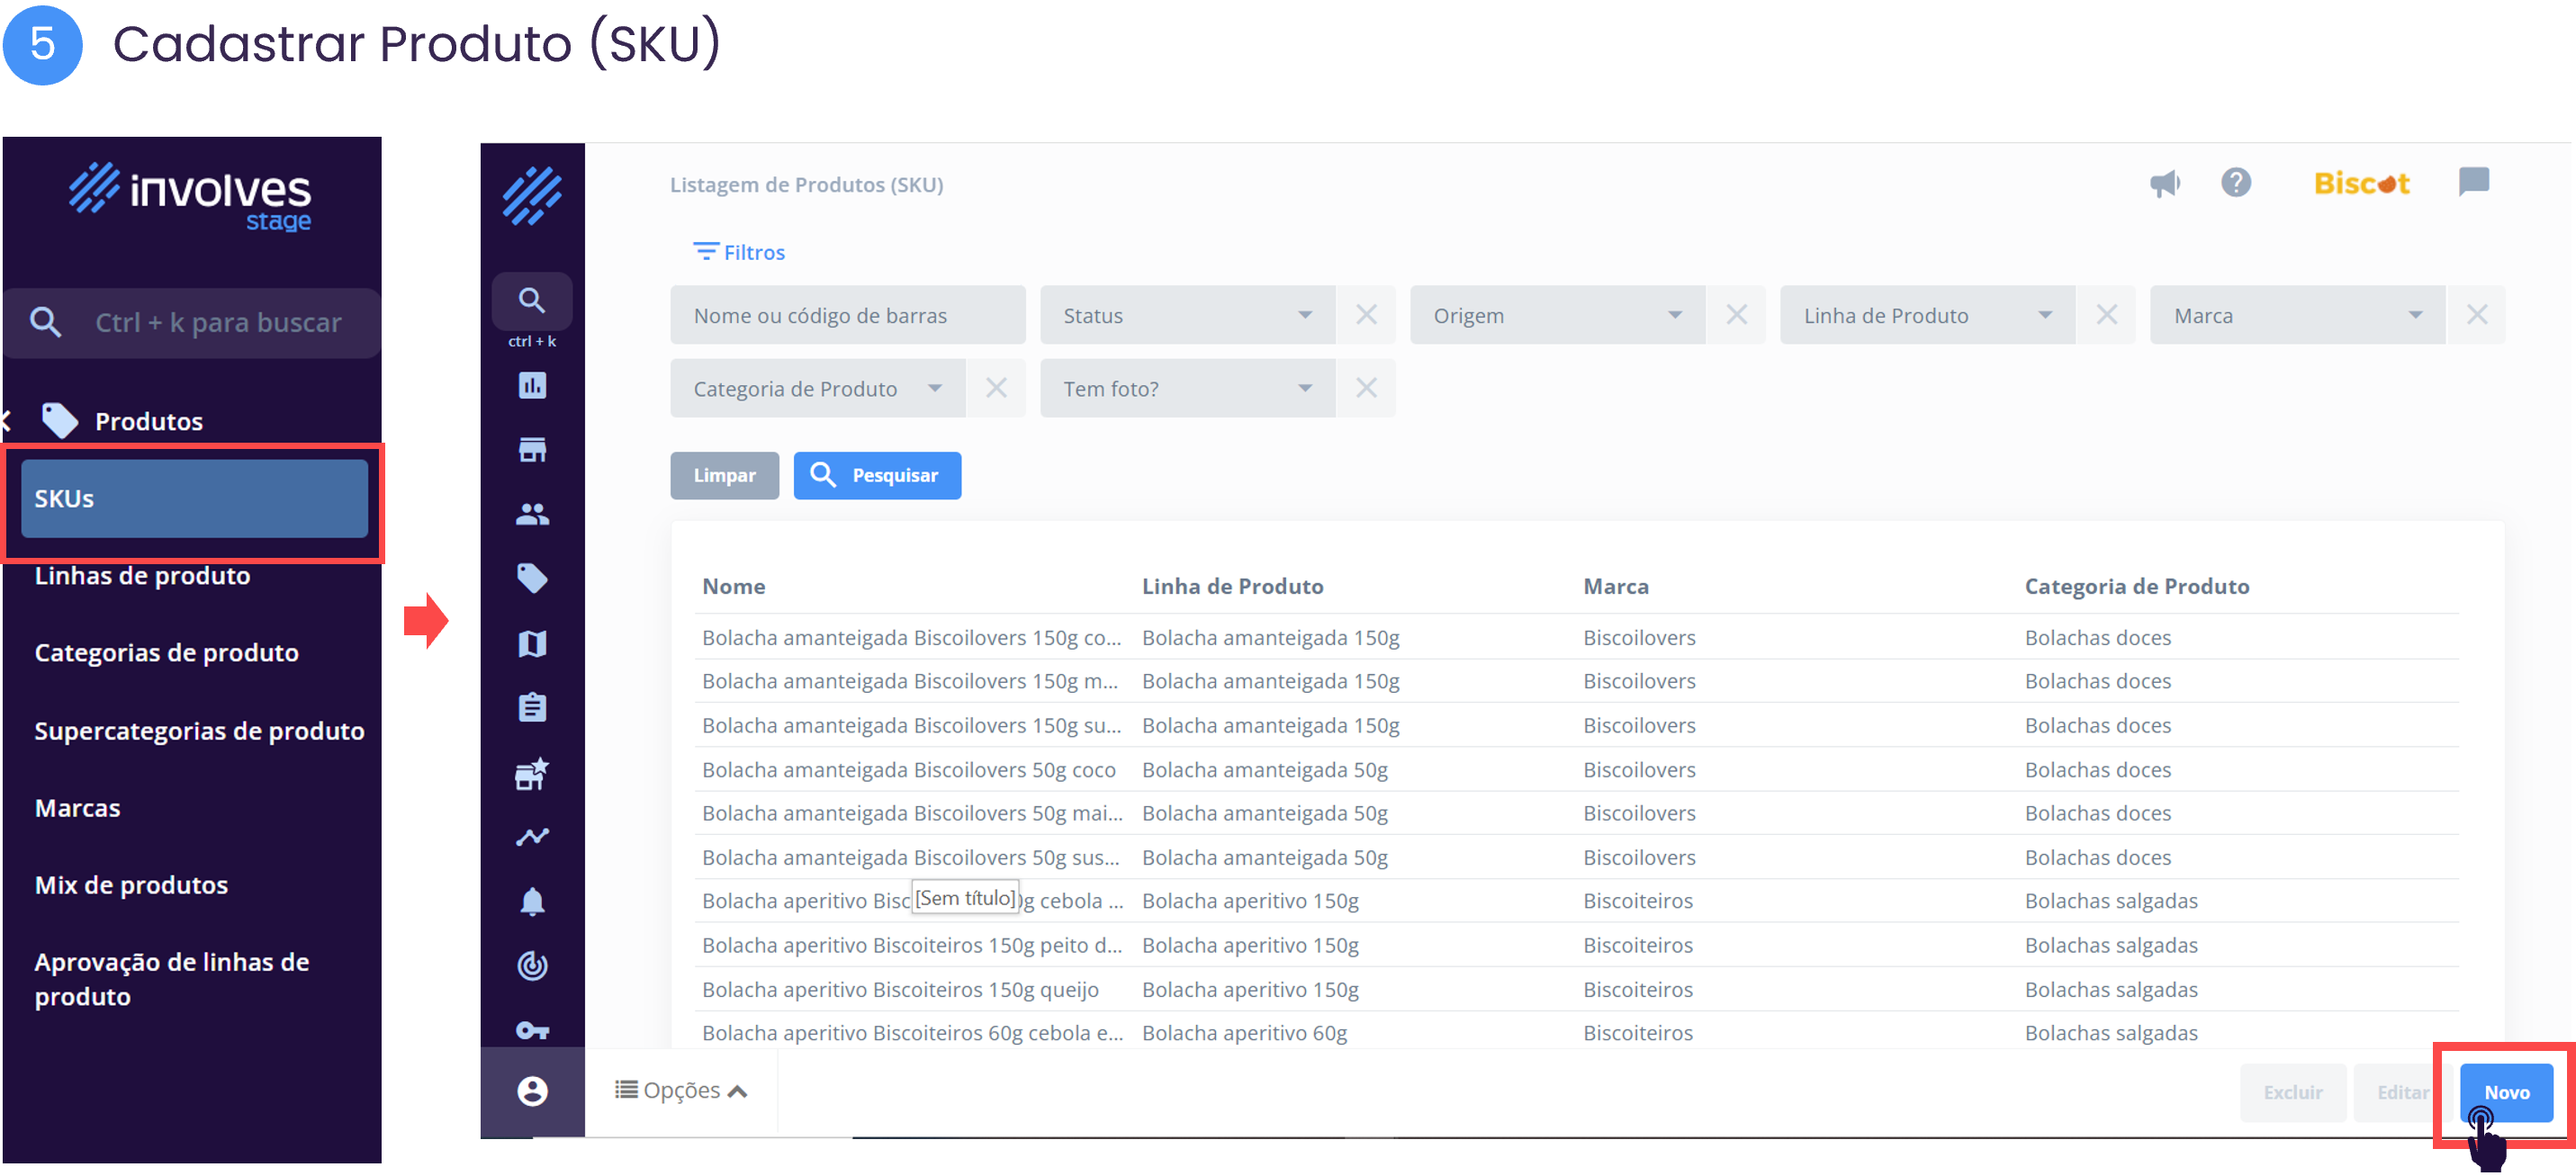The image size is (2576, 1176).
Task: Sort by the Linha de Produto column header
Action: coord(1232,586)
